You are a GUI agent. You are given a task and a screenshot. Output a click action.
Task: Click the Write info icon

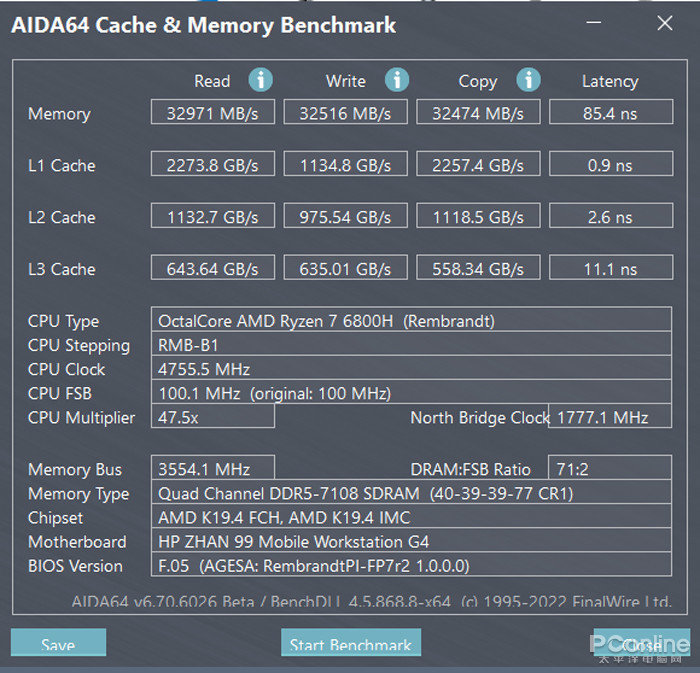(397, 81)
